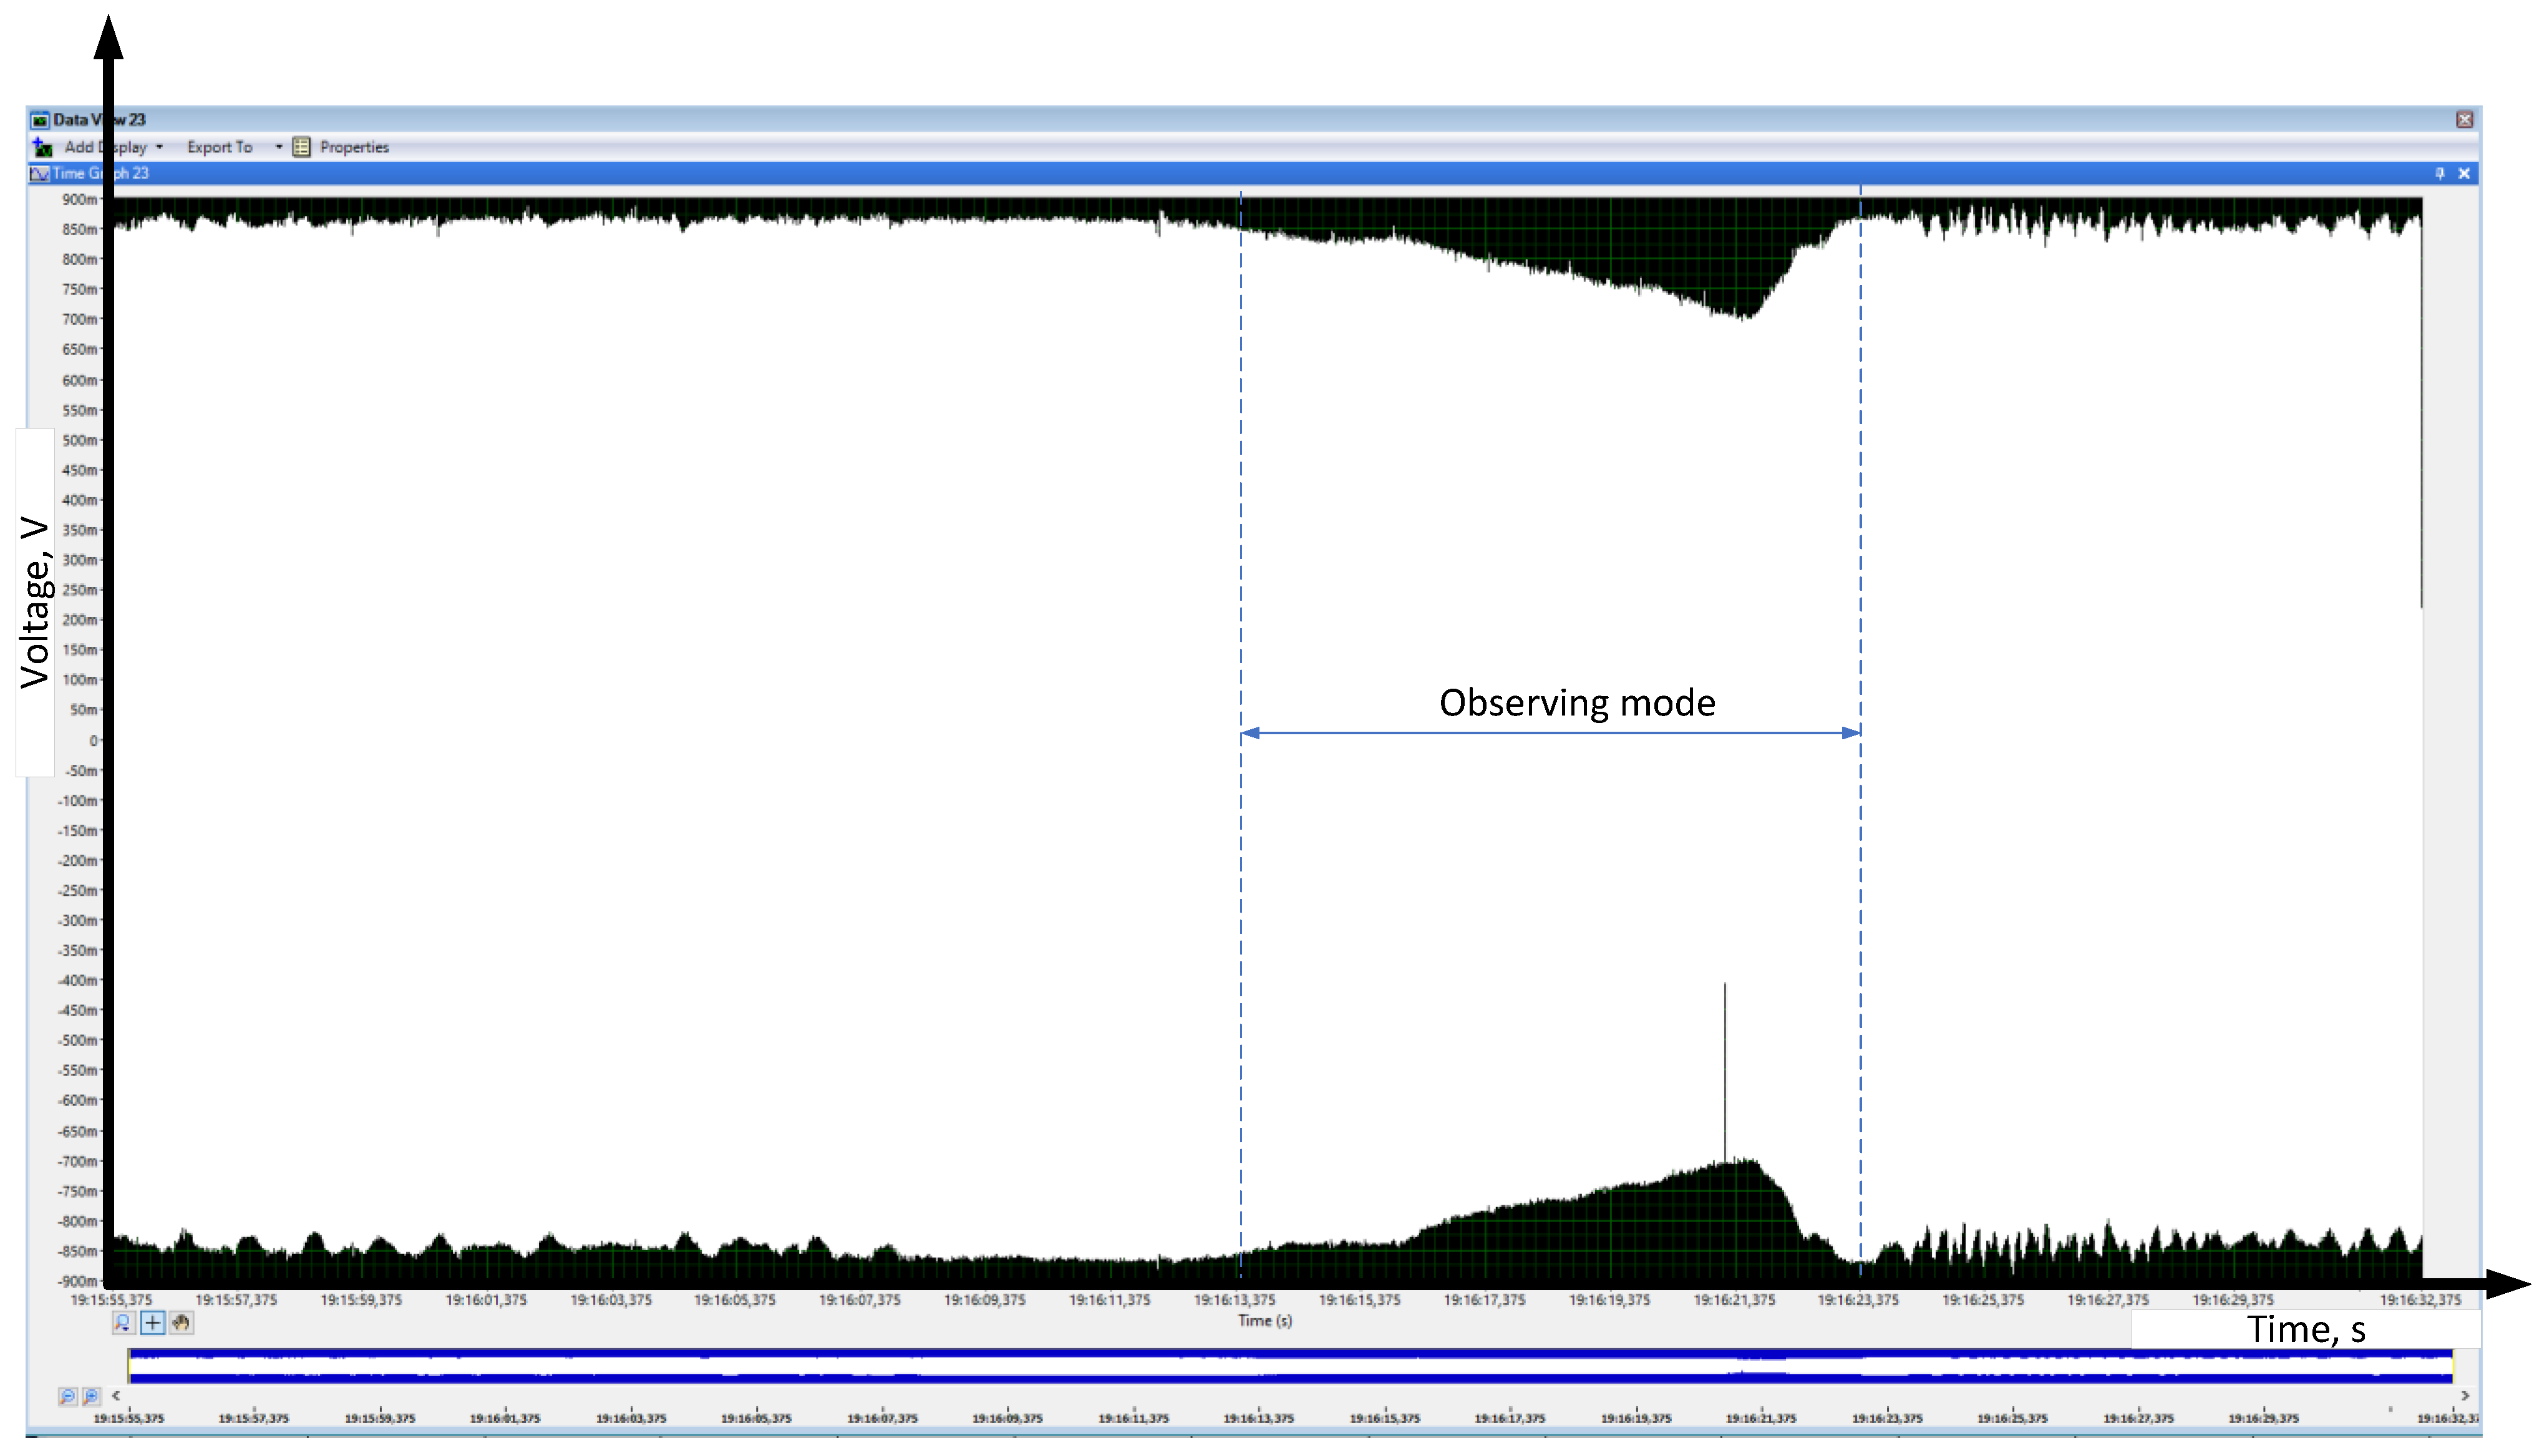
Task: Click the zoom-out magnifier on overview
Action: [x=67, y=1396]
